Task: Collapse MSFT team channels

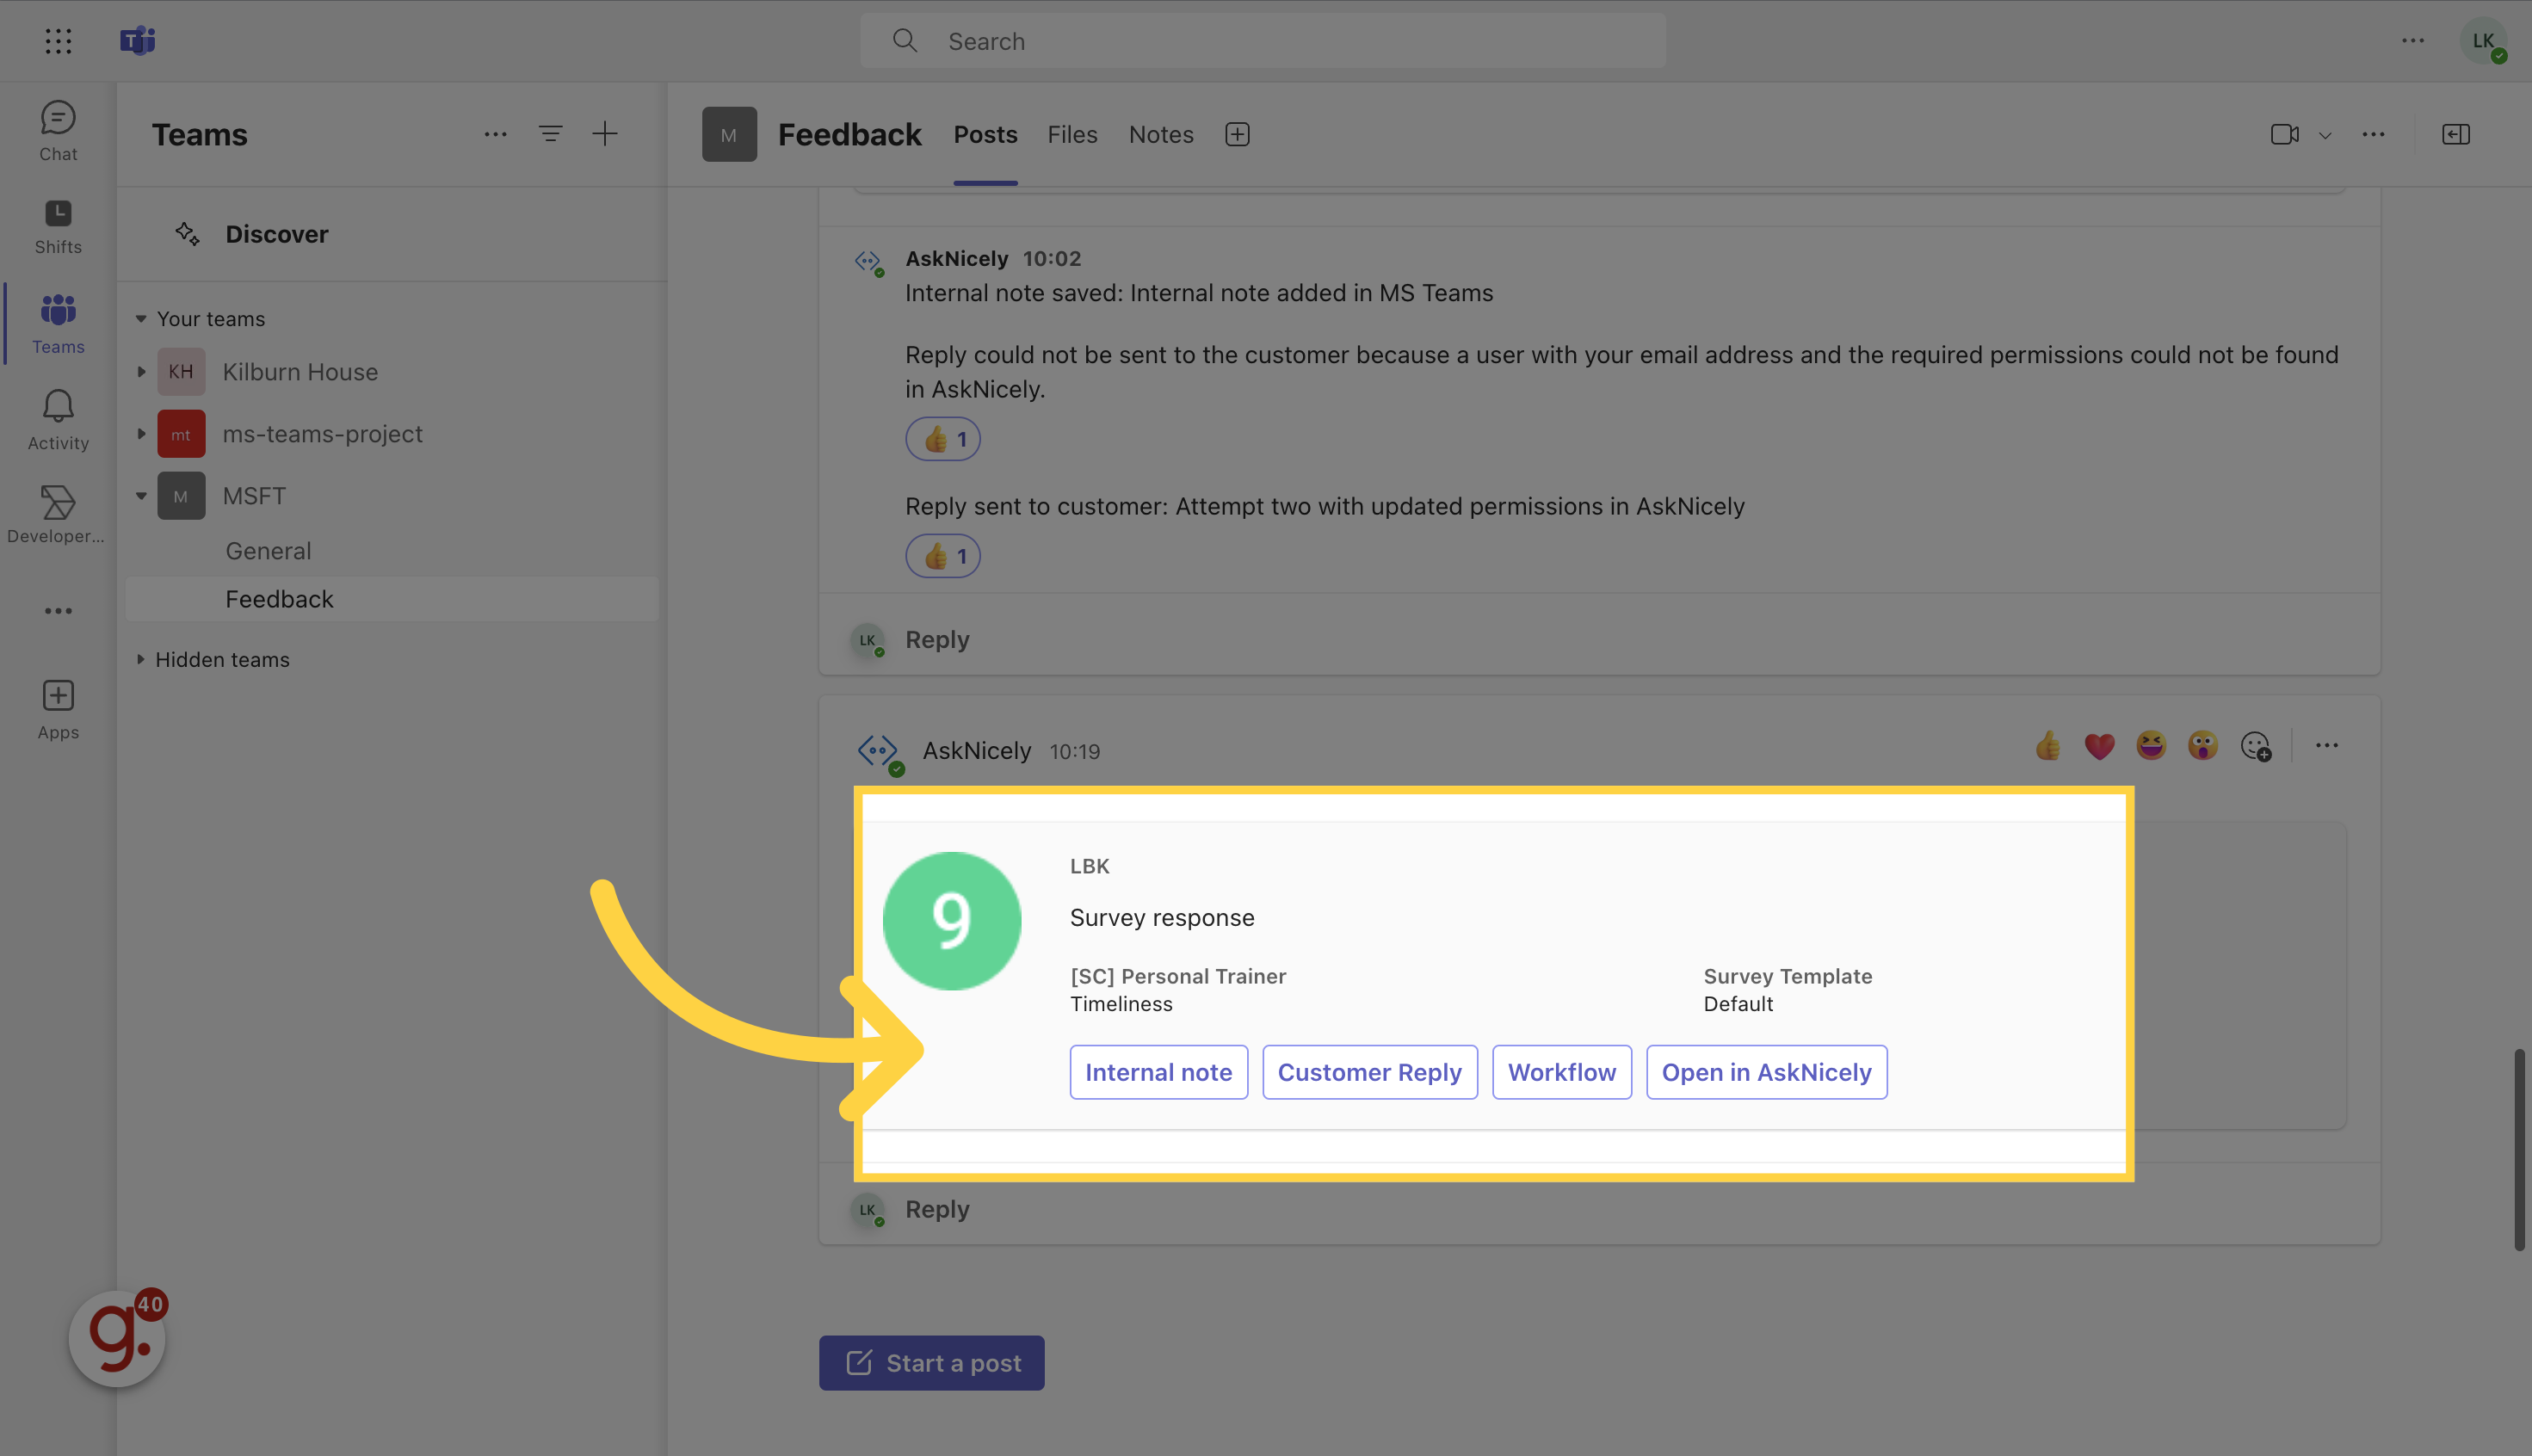Action: 141,496
